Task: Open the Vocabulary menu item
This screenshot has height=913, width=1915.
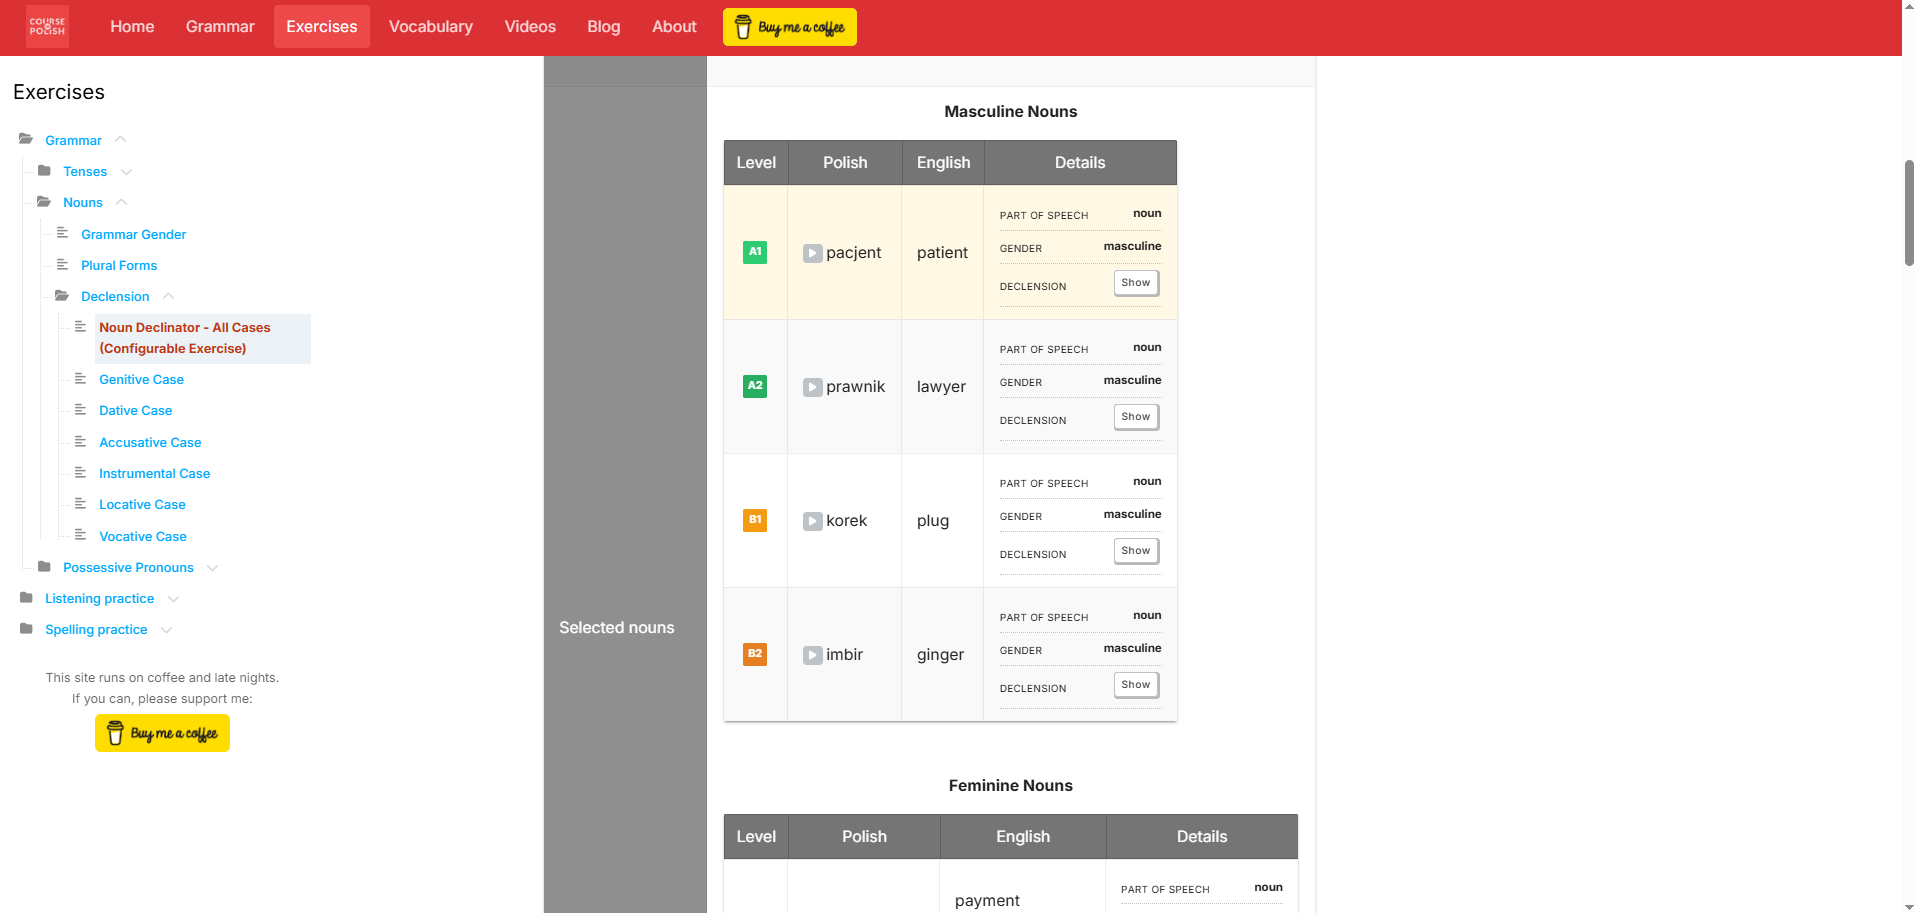Action: (x=430, y=27)
